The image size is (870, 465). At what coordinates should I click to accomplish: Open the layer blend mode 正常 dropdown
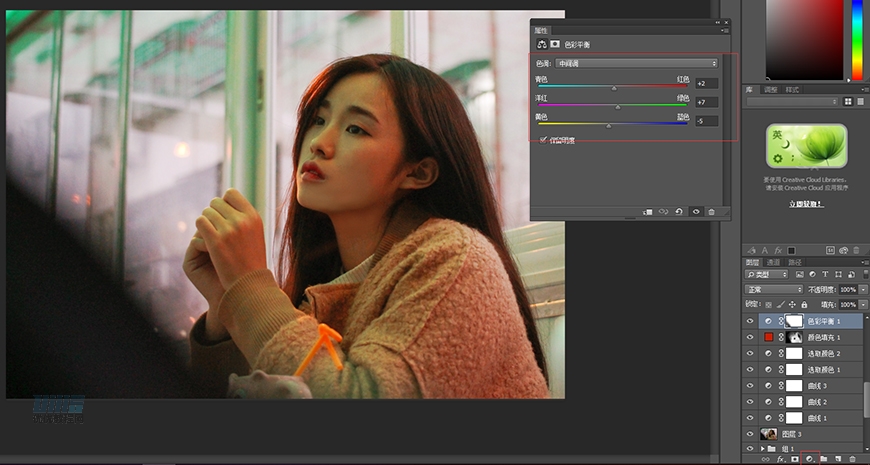coord(773,289)
